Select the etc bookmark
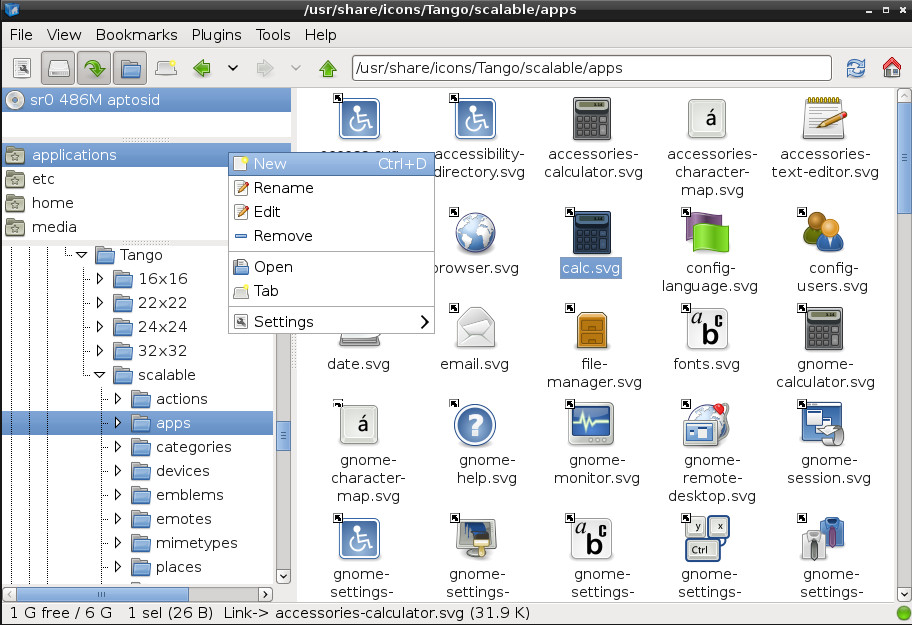 pyautogui.click(x=115, y=179)
